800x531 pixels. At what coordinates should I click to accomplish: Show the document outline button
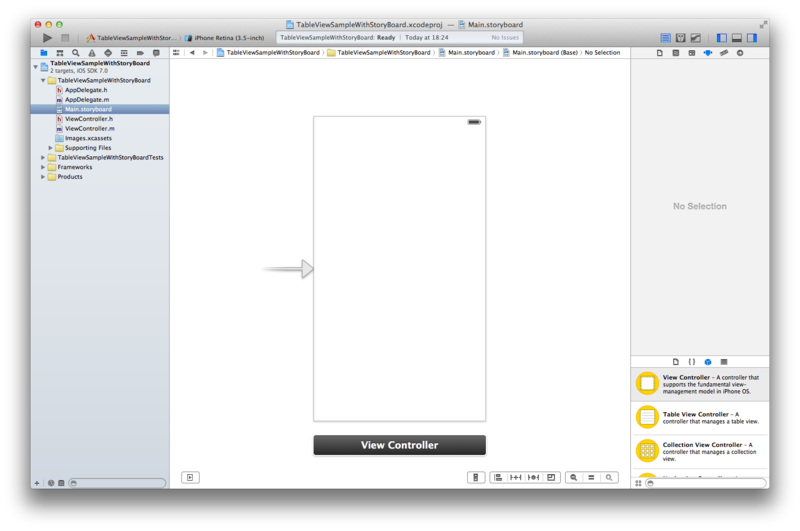click(x=190, y=477)
